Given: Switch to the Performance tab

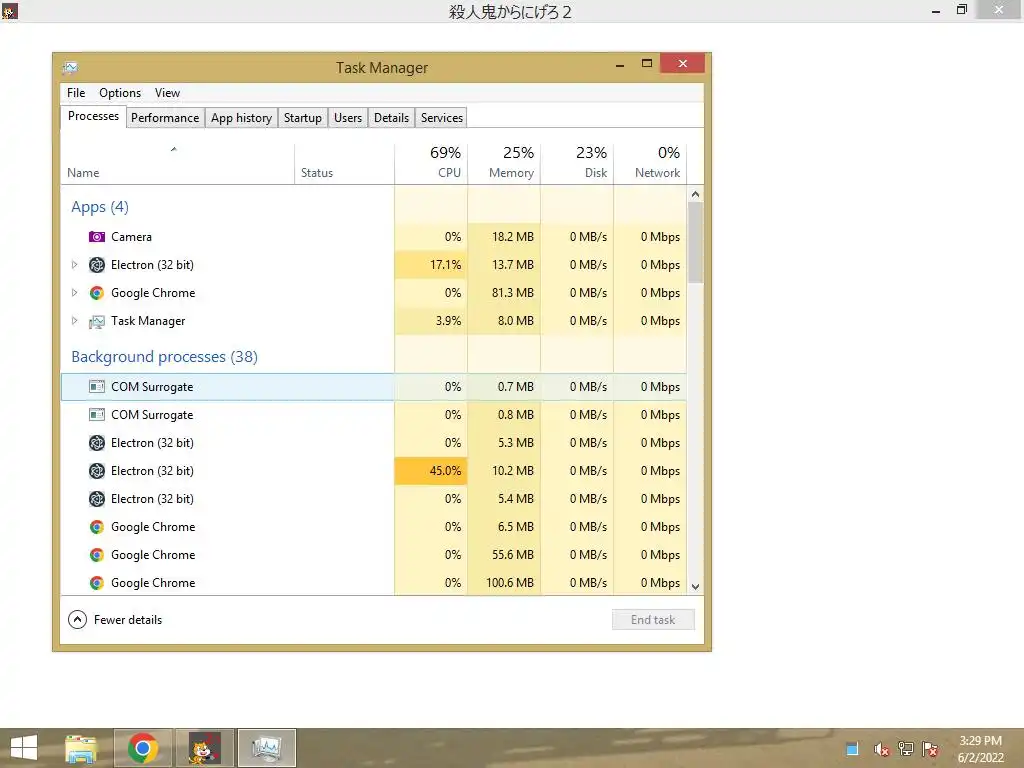Looking at the screenshot, I should point(165,118).
